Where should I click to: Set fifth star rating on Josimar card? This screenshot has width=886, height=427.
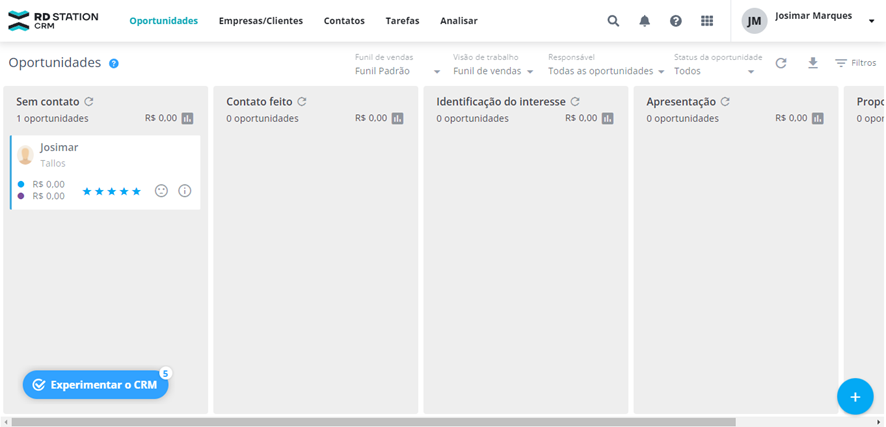tap(136, 191)
